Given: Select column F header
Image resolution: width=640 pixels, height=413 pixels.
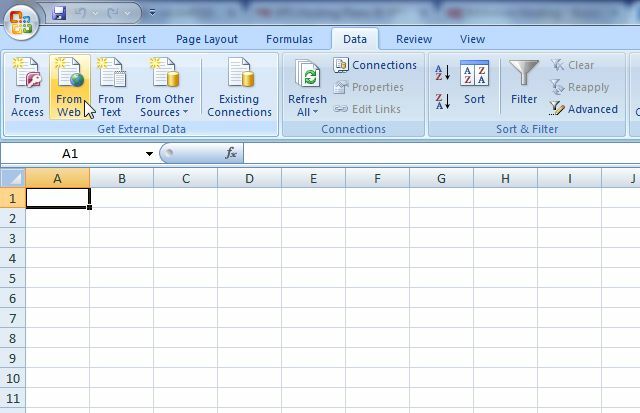Looking at the screenshot, I should [378, 178].
